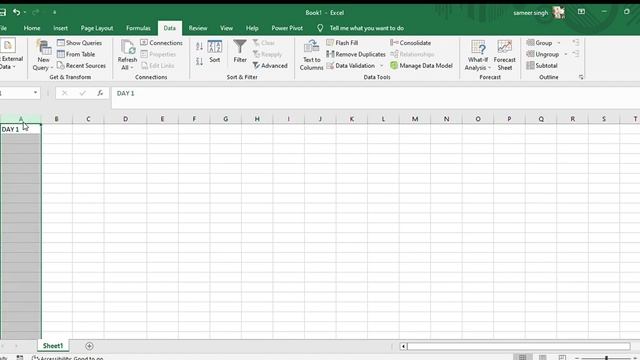Image resolution: width=640 pixels, height=360 pixels.
Task: Click the Insert Function fx icon
Action: 100,93
